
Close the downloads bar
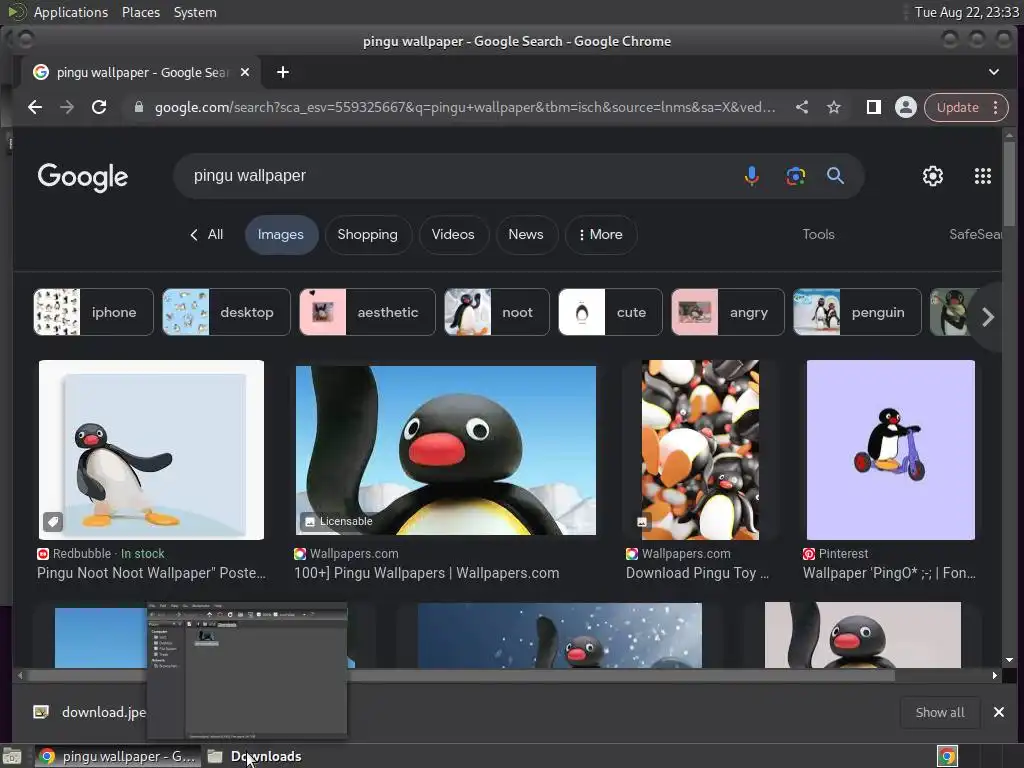tap(999, 712)
